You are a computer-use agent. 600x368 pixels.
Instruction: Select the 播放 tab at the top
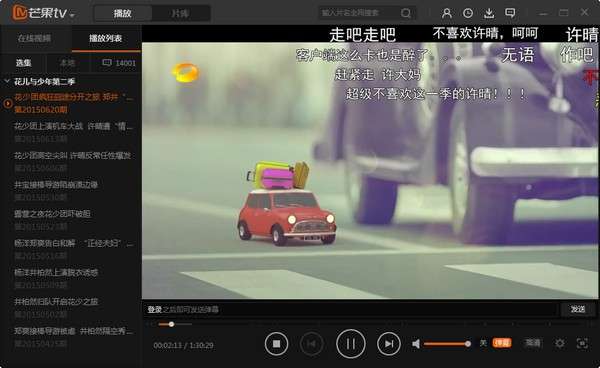click(122, 13)
